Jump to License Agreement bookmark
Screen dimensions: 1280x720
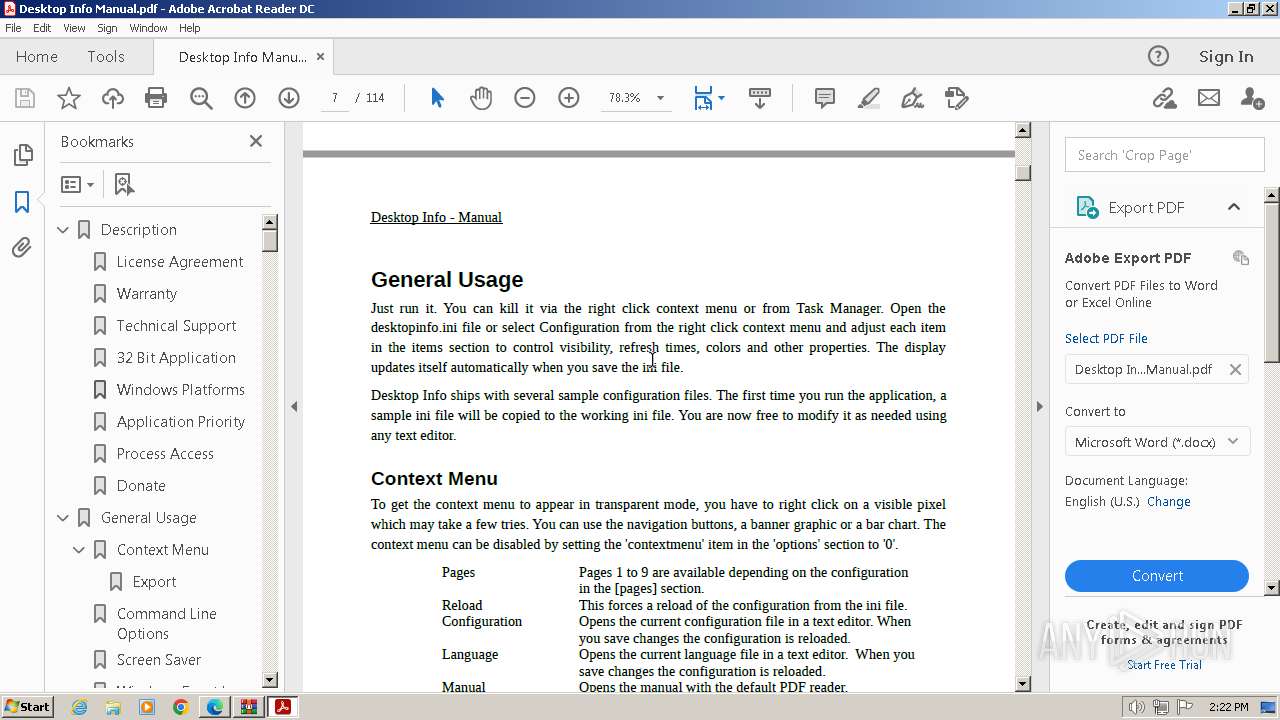(x=180, y=262)
